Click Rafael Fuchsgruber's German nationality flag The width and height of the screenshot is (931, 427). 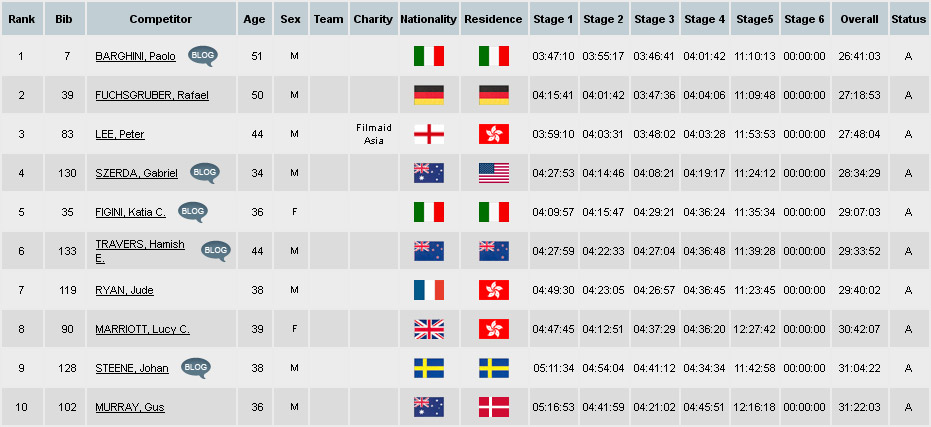pos(428,95)
